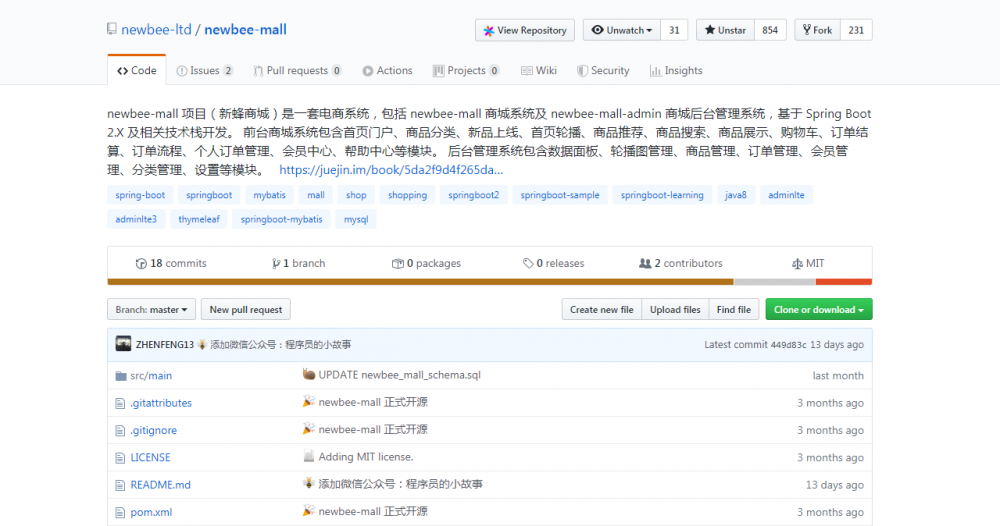1000x526 pixels.
Task: Select the shop topic tag
Action: [x=356, y=195]
